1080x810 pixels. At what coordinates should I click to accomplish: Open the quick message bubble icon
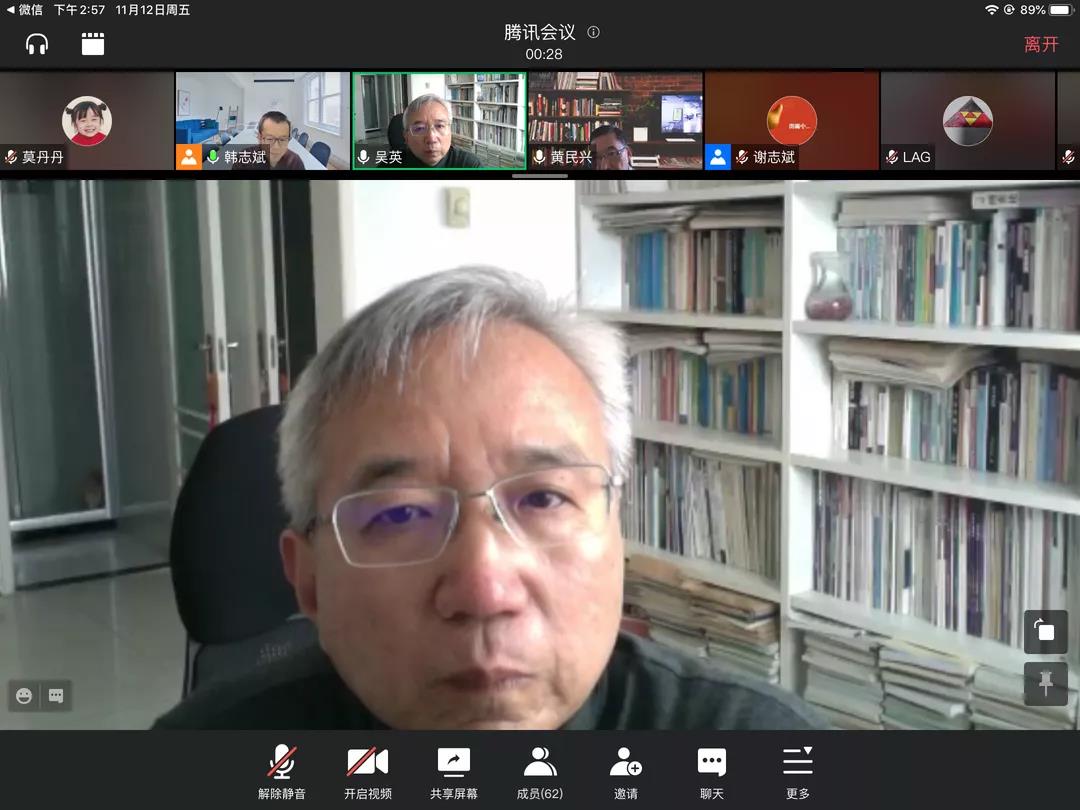coord(56,696)
